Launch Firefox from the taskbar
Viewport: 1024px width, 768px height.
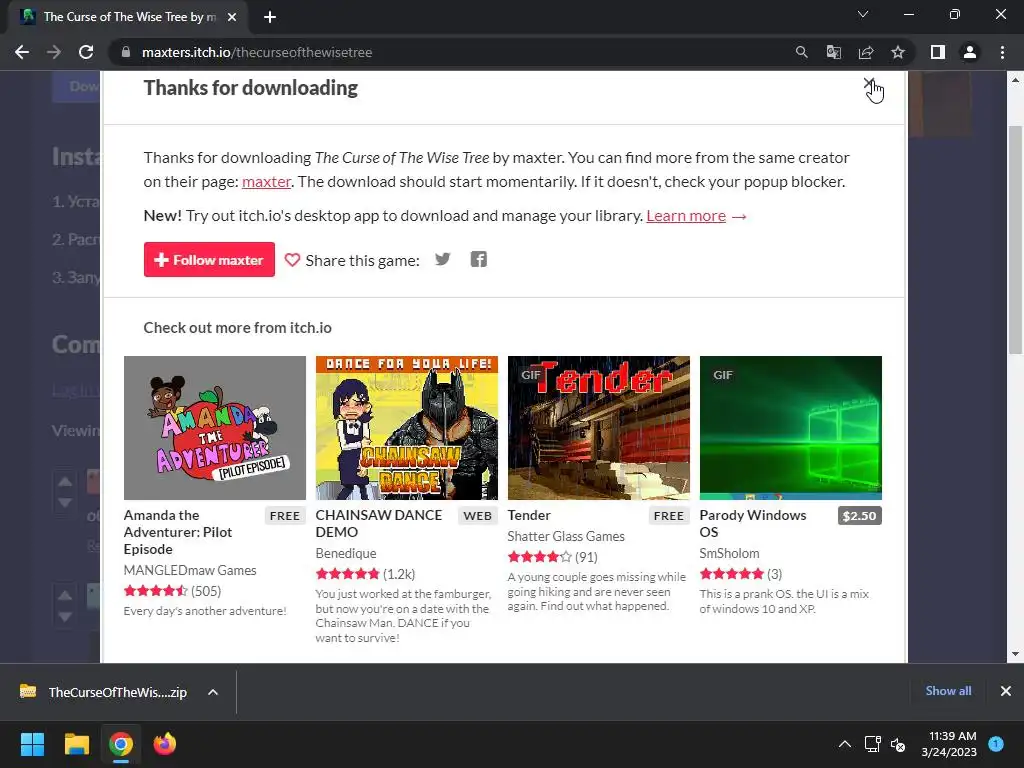[x=165, y=744]
